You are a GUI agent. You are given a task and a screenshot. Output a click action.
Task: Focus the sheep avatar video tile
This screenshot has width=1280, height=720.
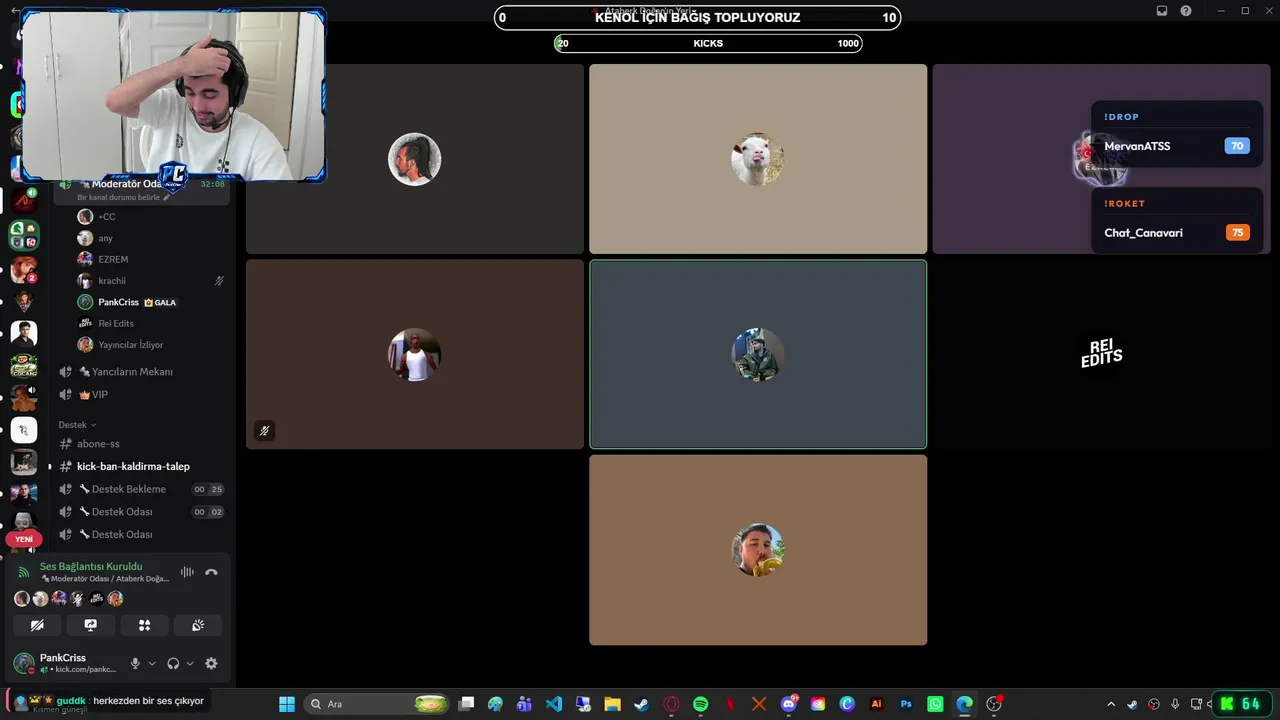pos(758,159)
